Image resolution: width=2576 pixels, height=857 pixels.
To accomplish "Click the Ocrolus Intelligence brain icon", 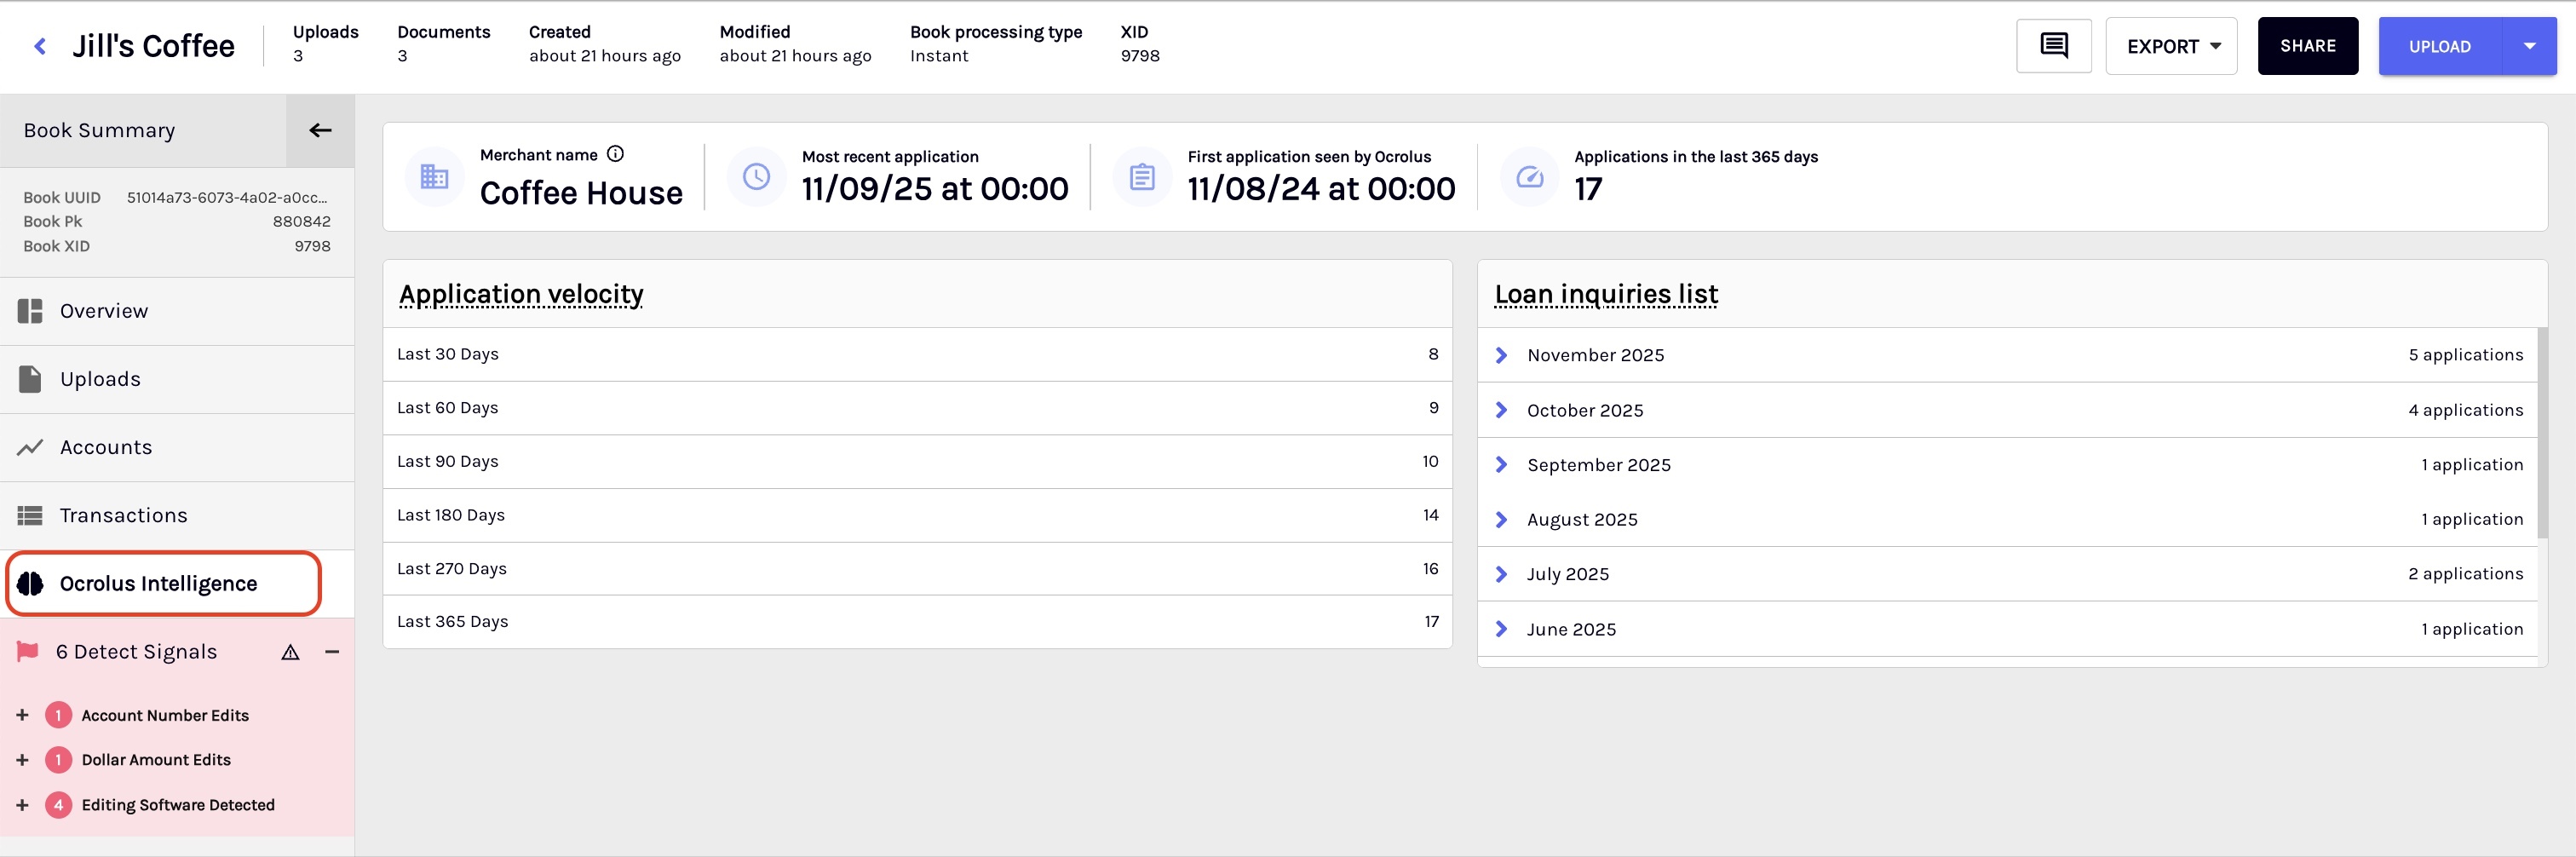I will (30, 584).
